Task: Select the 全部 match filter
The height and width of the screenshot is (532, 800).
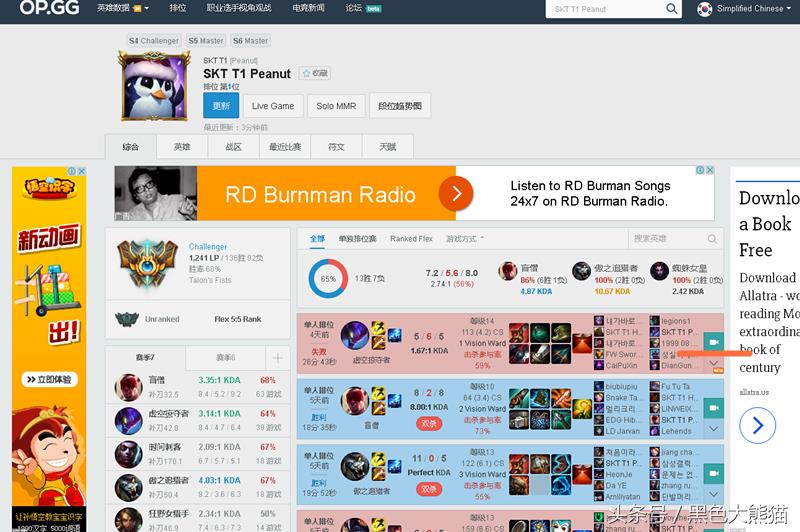Action: click(x=317, y=239)
